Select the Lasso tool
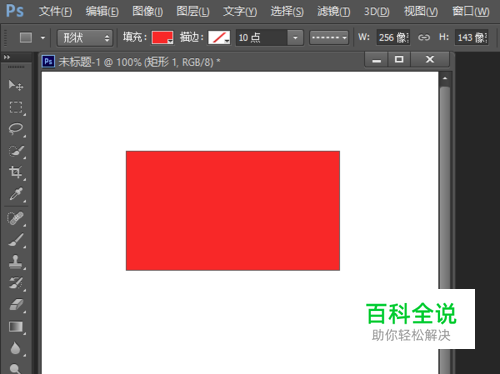 16,129
